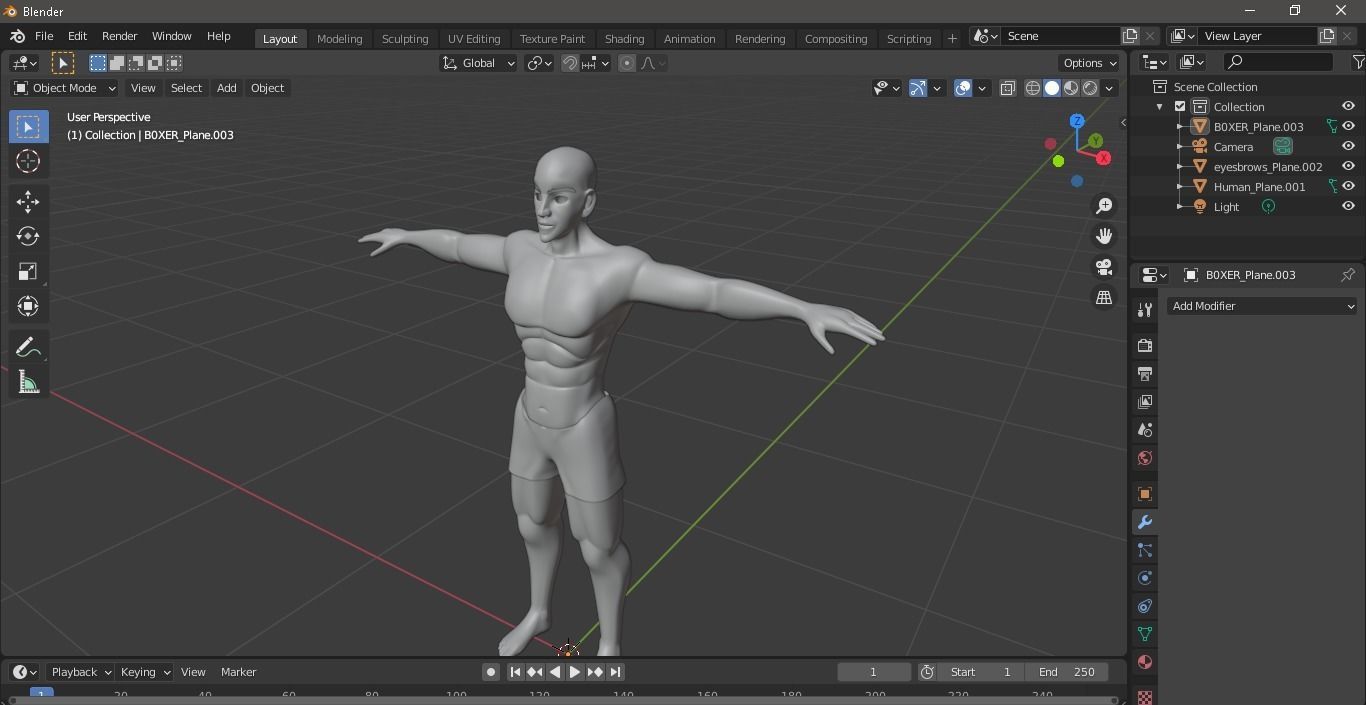This screenshot has height=705, width=1366.
Task: Hide BOXER_Plane.003 in viewport
Action: pyautogui.click(x=1348, y=127)
